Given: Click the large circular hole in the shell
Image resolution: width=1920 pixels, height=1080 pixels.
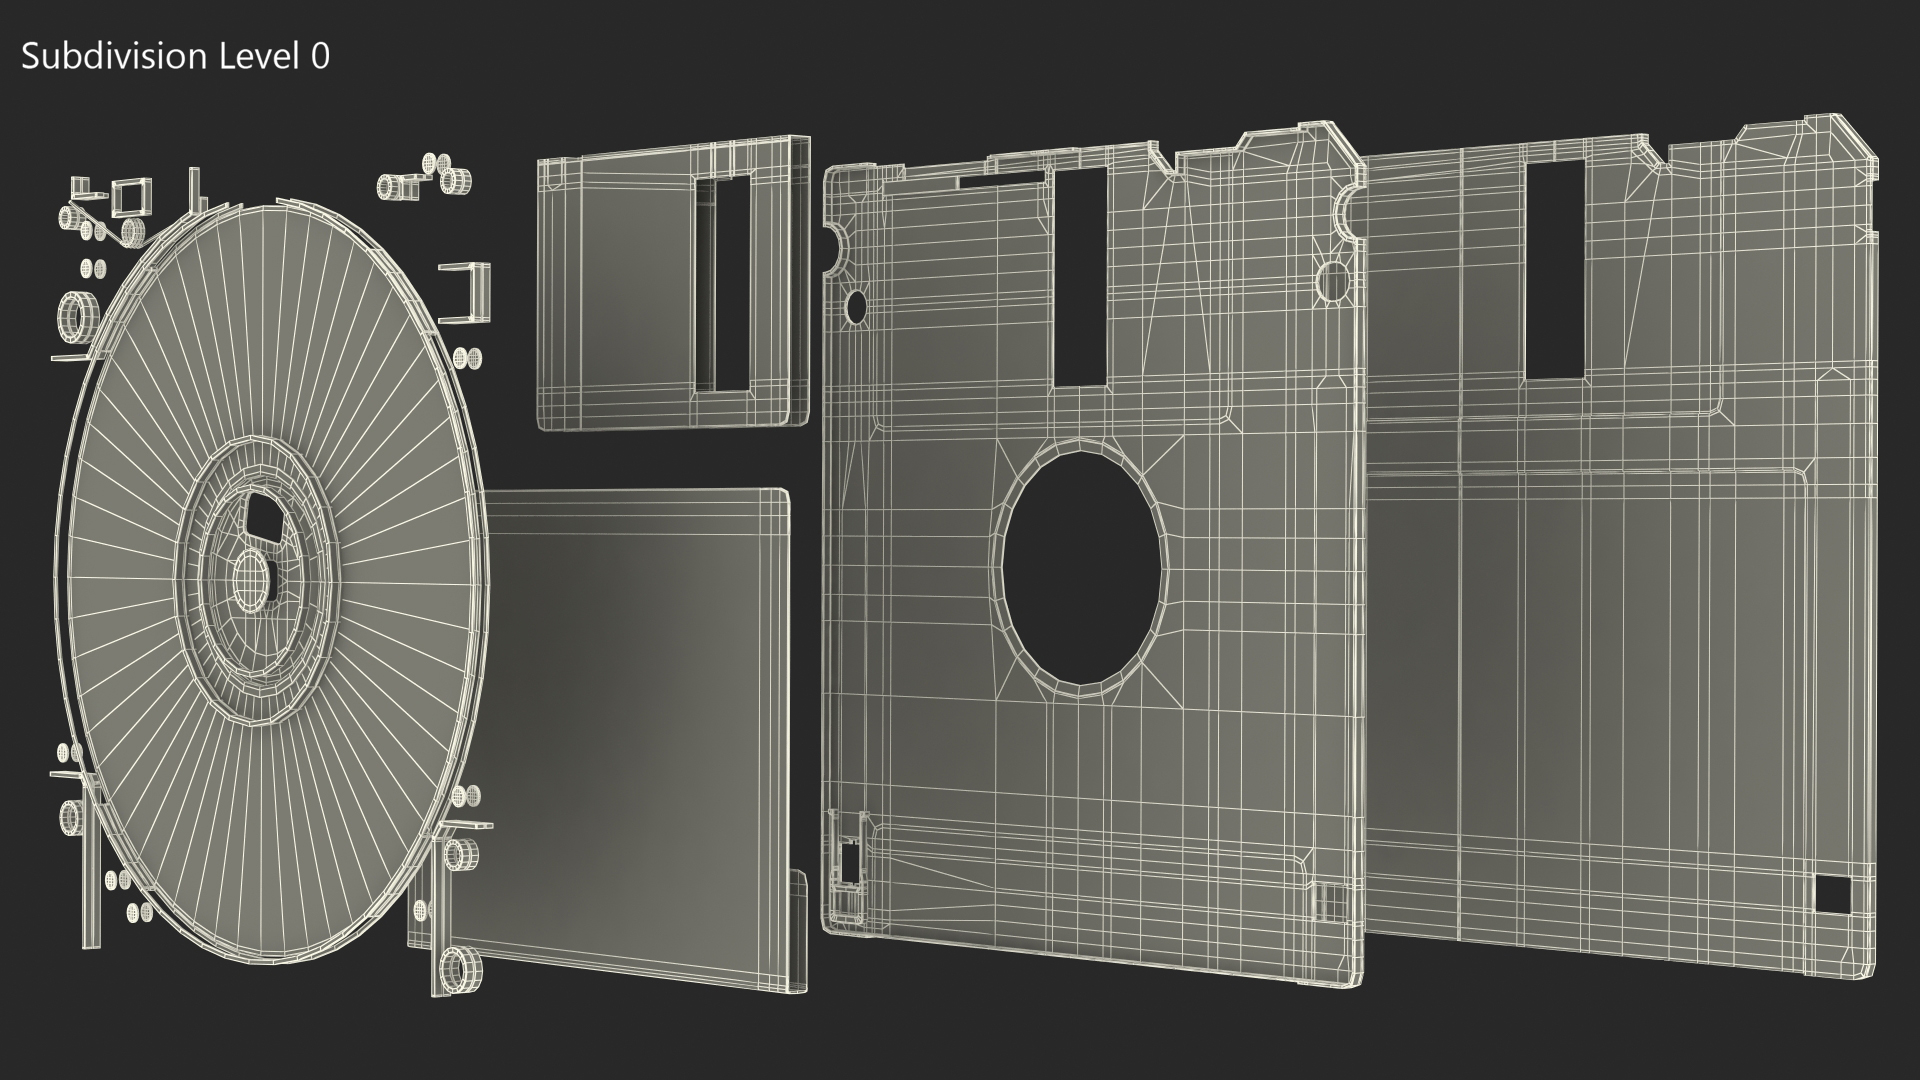Looking at the screenshot, I should click(x=1082, y=567).
